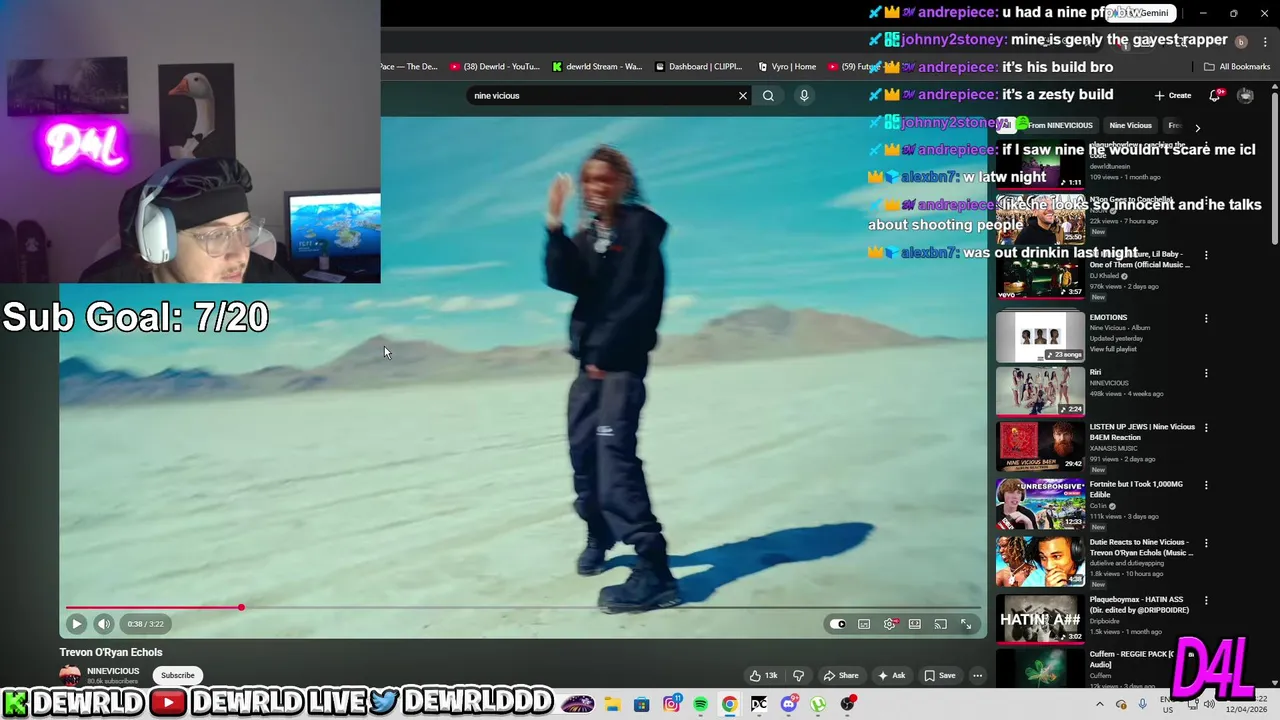Dislike the video
The image size is (1280, 720).
pyautogui.click(x=798, y=676)
